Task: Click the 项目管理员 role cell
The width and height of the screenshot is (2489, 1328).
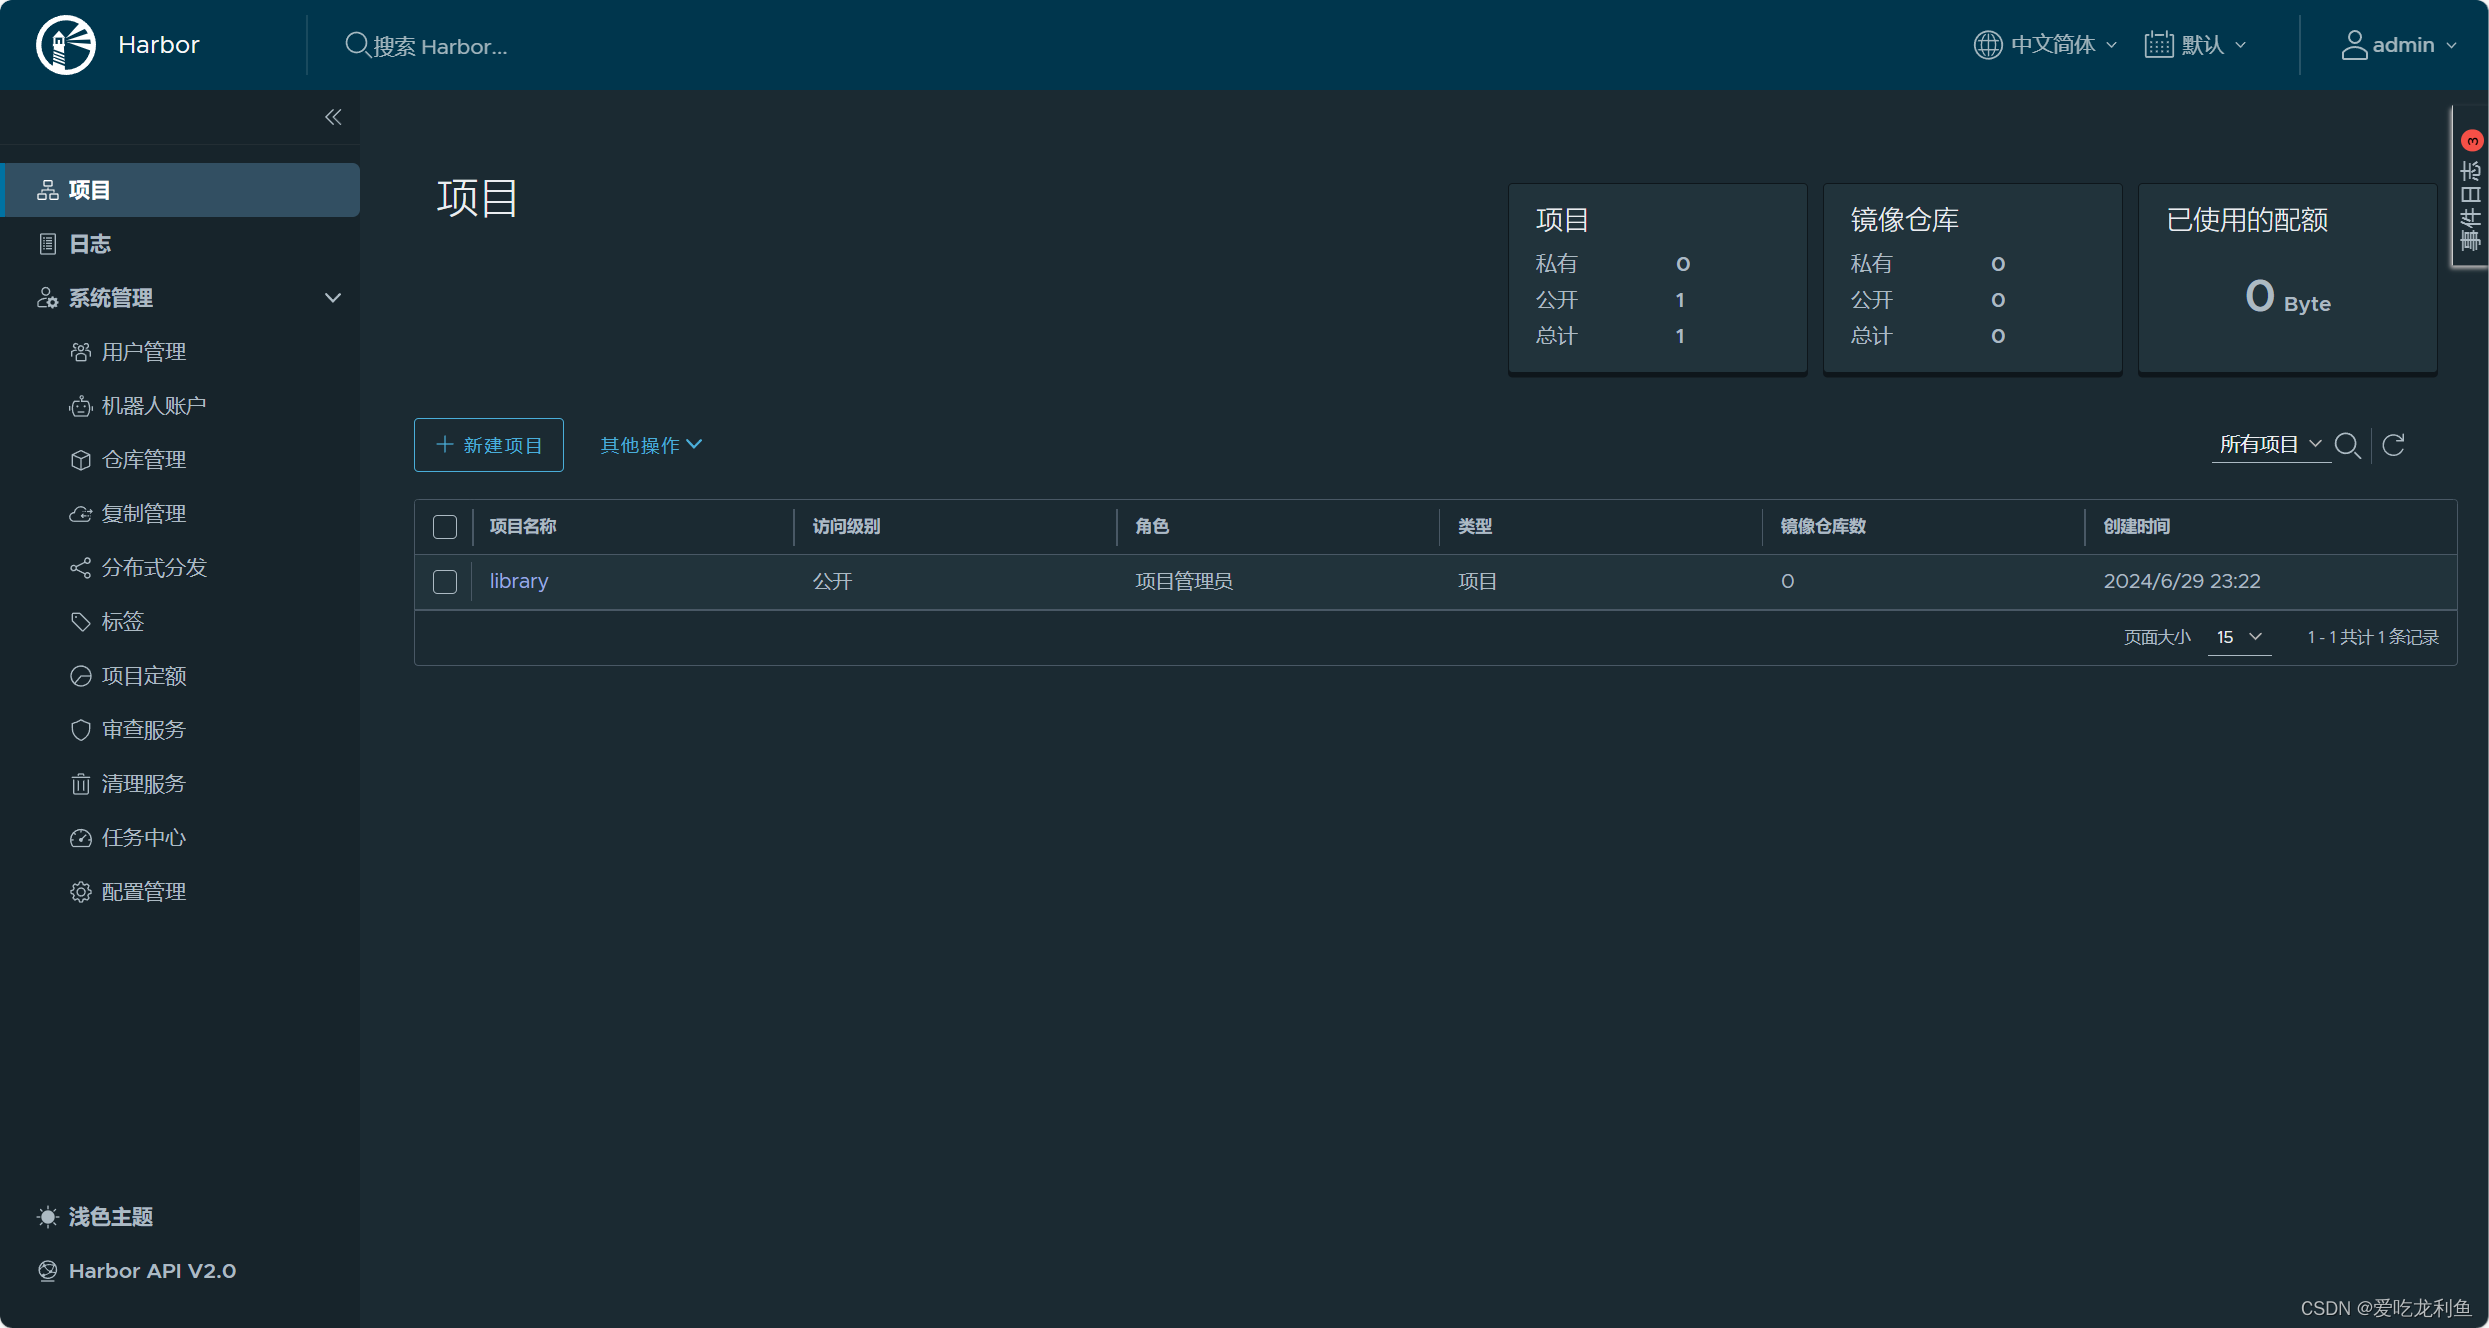Action: 1184,581
